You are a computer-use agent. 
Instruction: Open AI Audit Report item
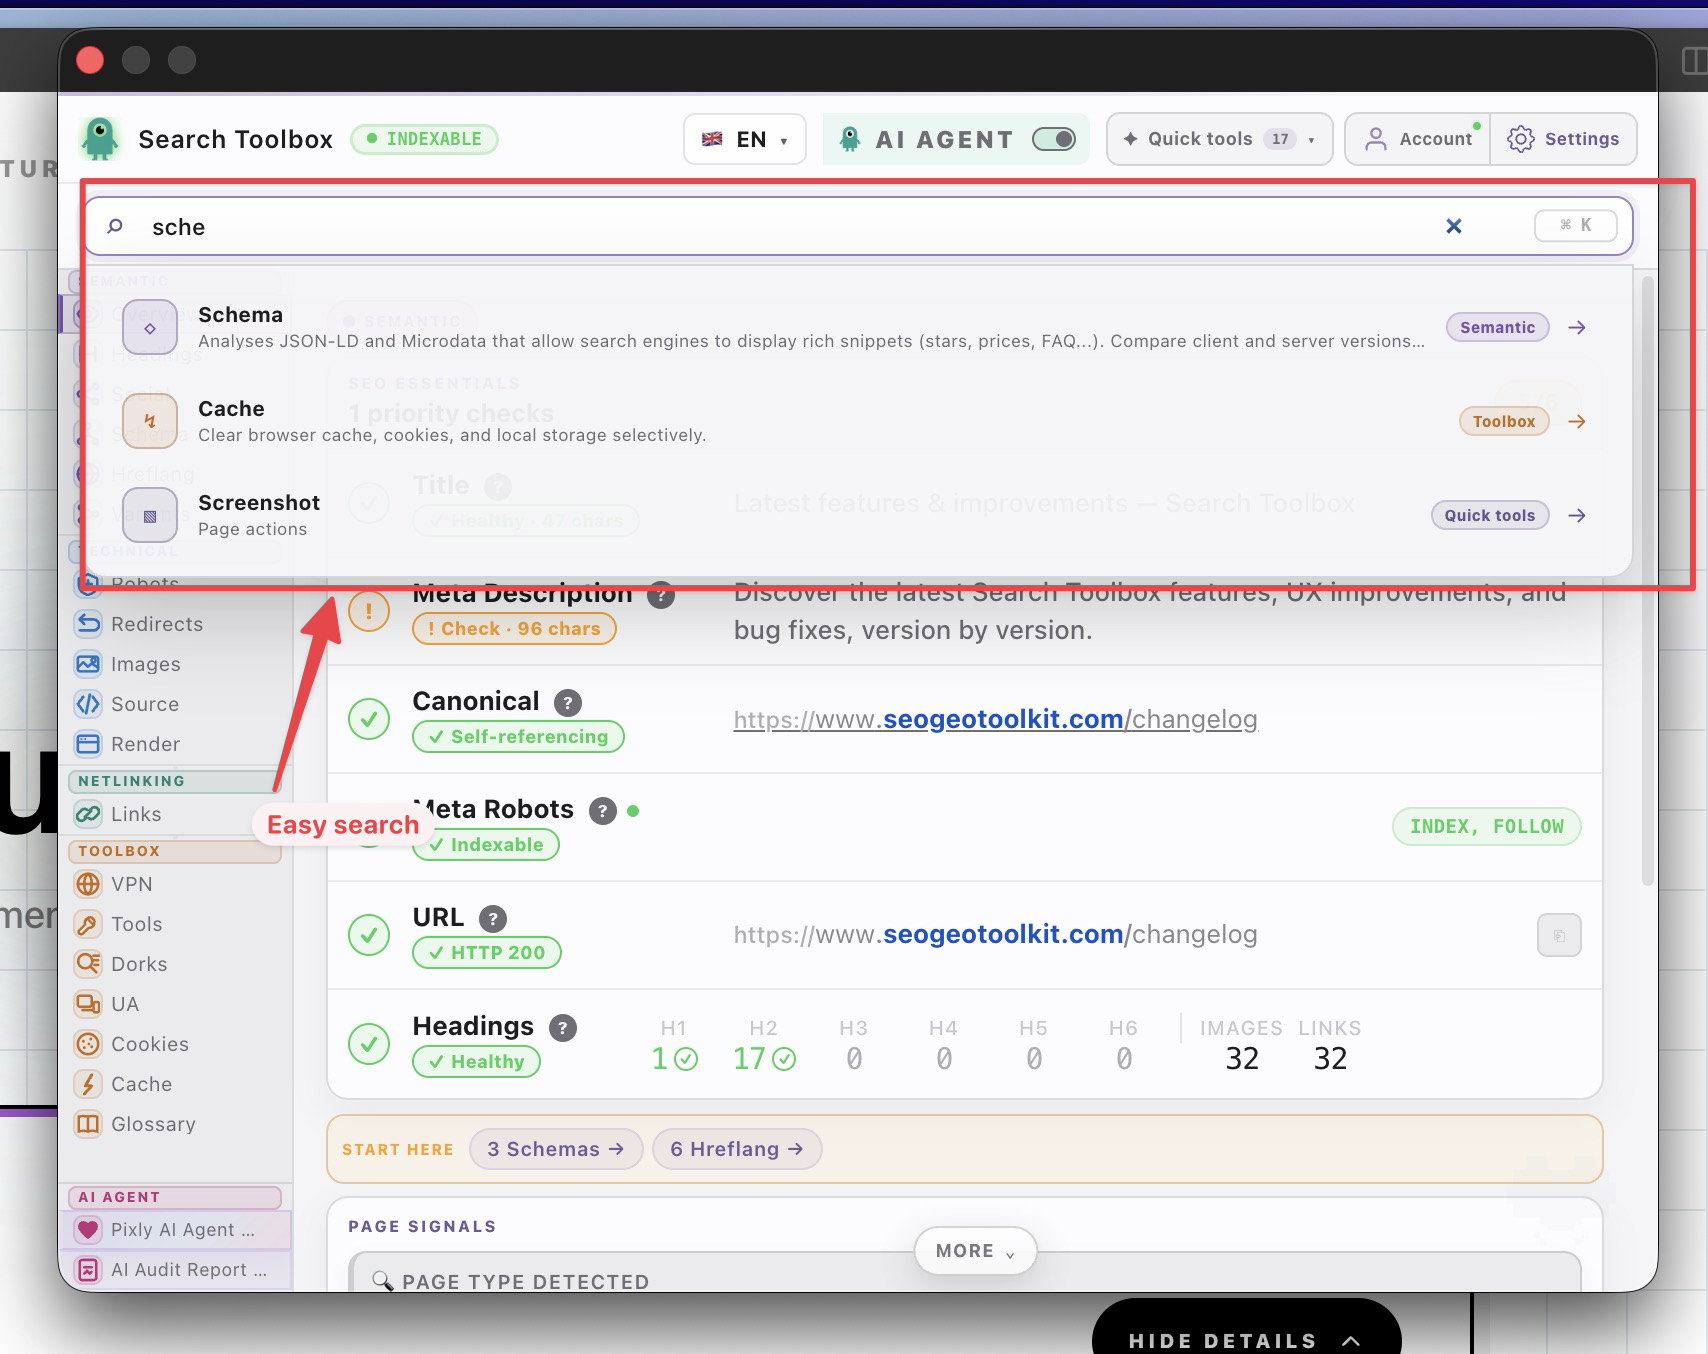[x=175, y=1270]
